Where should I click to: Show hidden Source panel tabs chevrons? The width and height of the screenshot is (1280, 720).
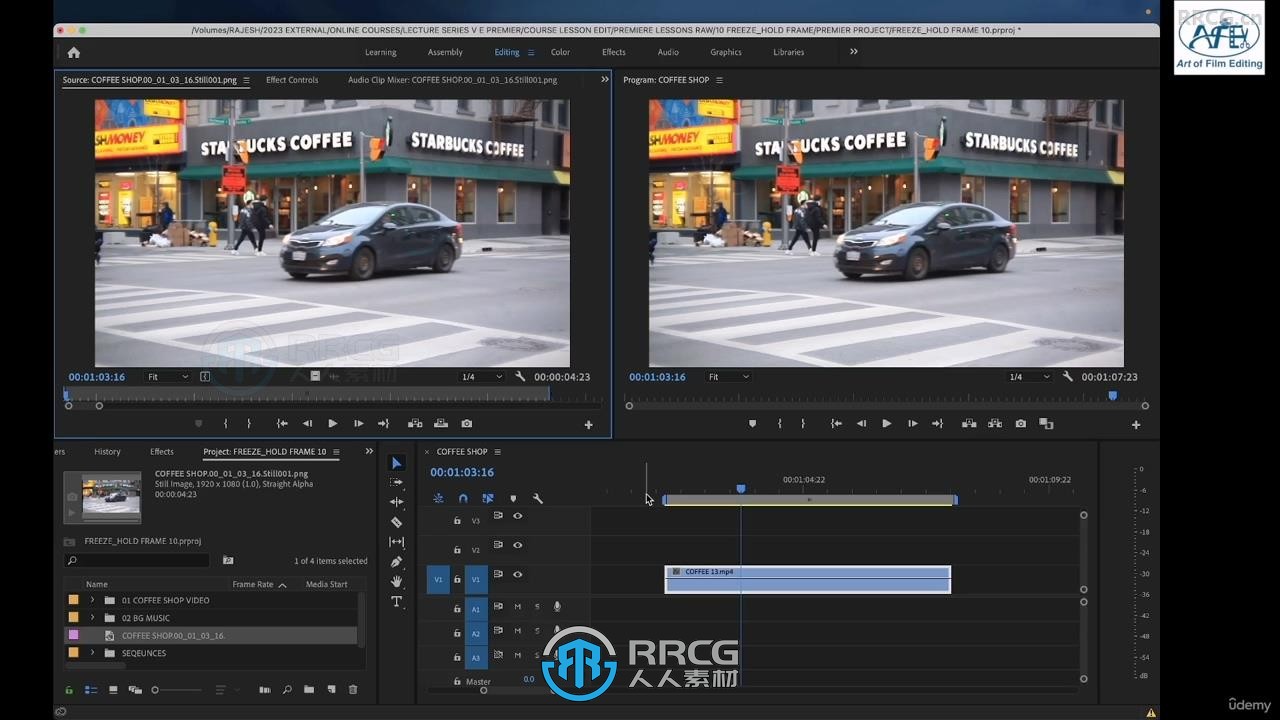click(x=604, y=80)
